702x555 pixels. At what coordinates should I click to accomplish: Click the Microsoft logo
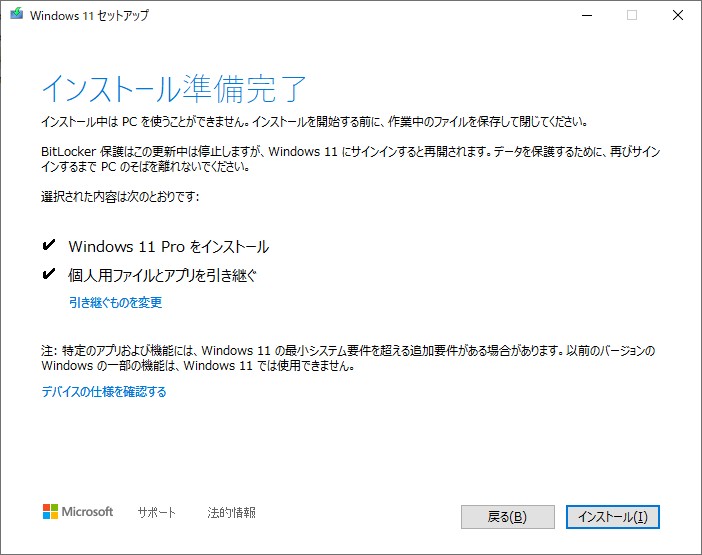[78, 512]
